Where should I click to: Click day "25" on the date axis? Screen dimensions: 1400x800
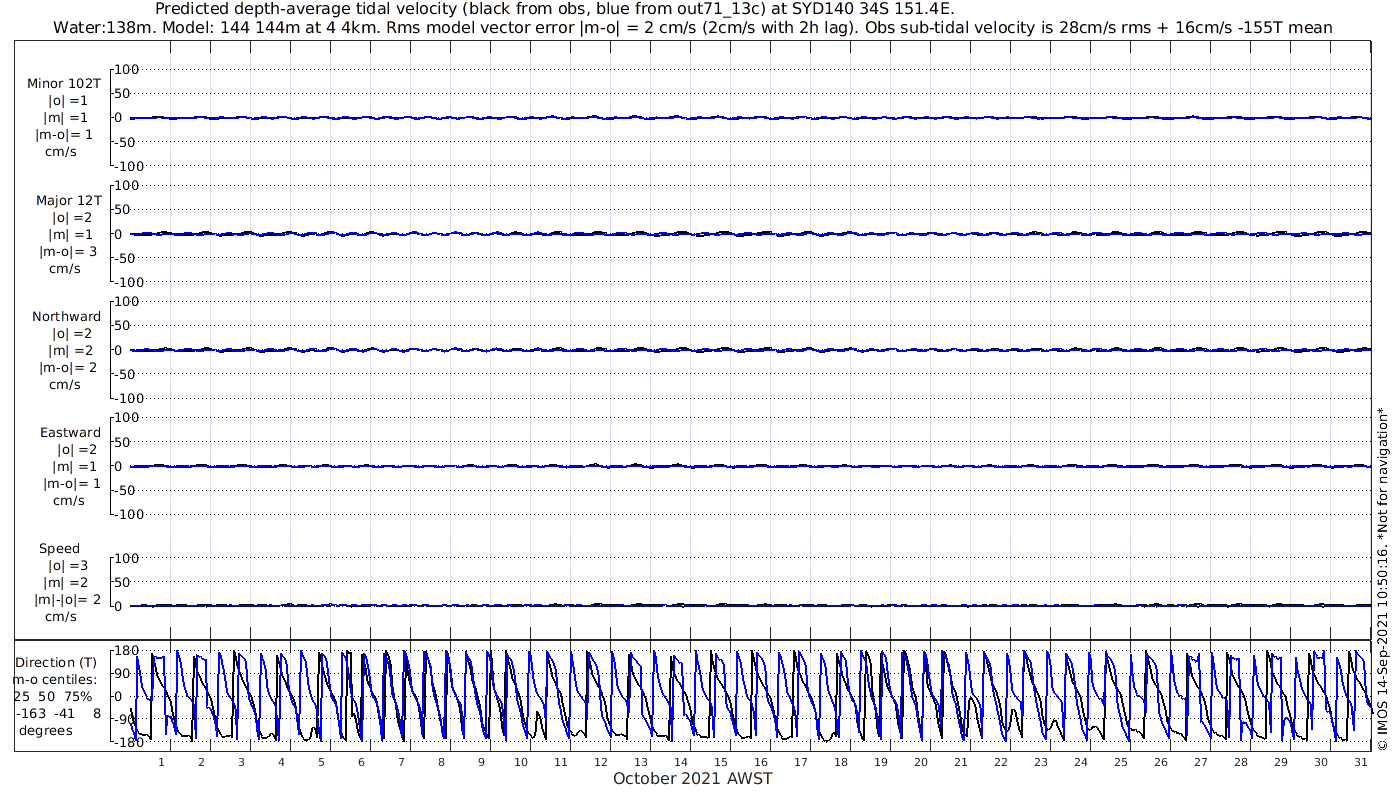pyautogui.click(x=1121, y=762)
